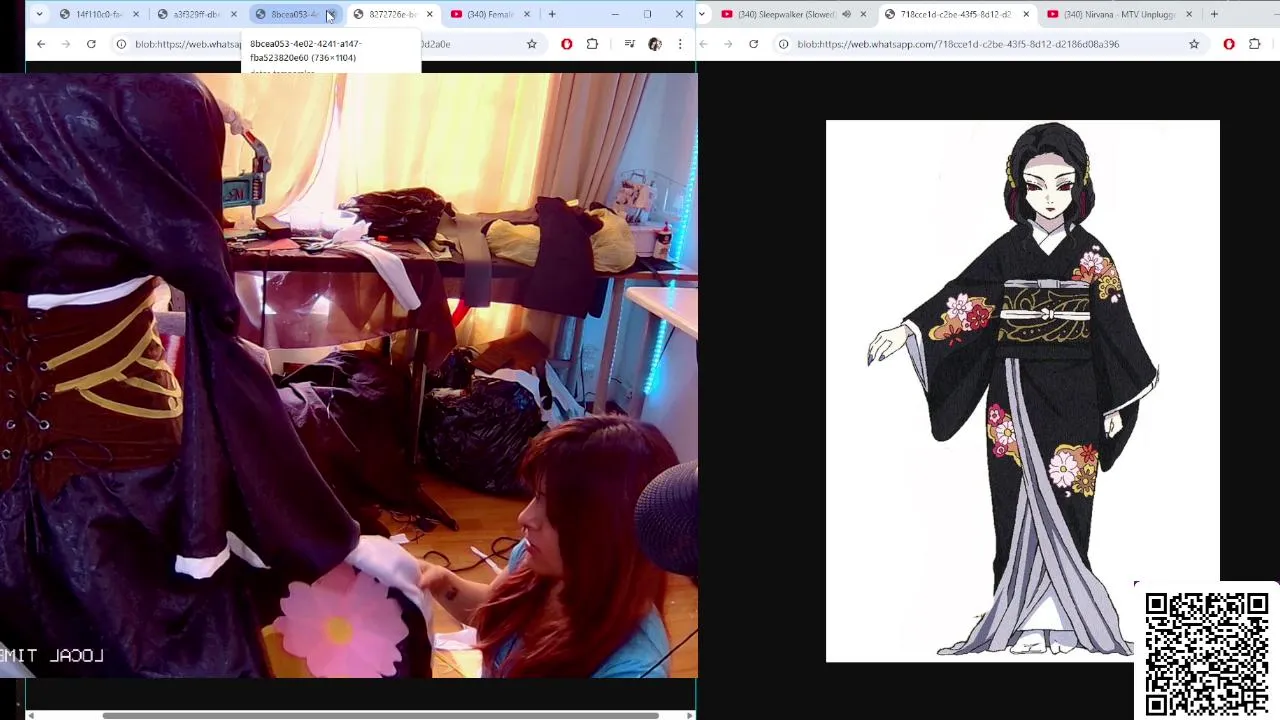Bookmark this page in the left browser
Viewport: 1280px width, 720px height.
(531, 44)
